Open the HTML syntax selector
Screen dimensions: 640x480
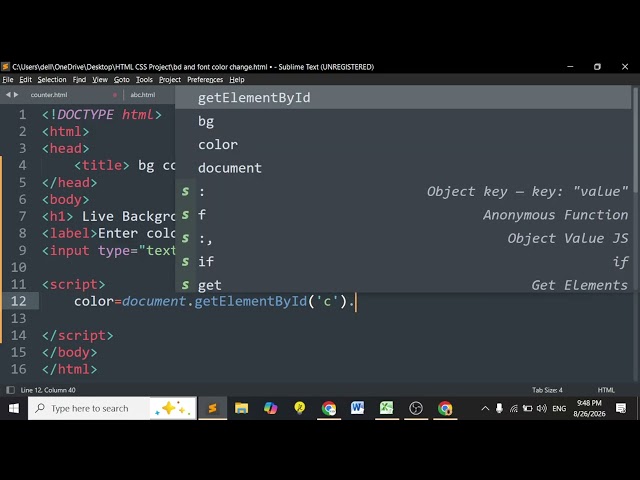coord(606,390)
